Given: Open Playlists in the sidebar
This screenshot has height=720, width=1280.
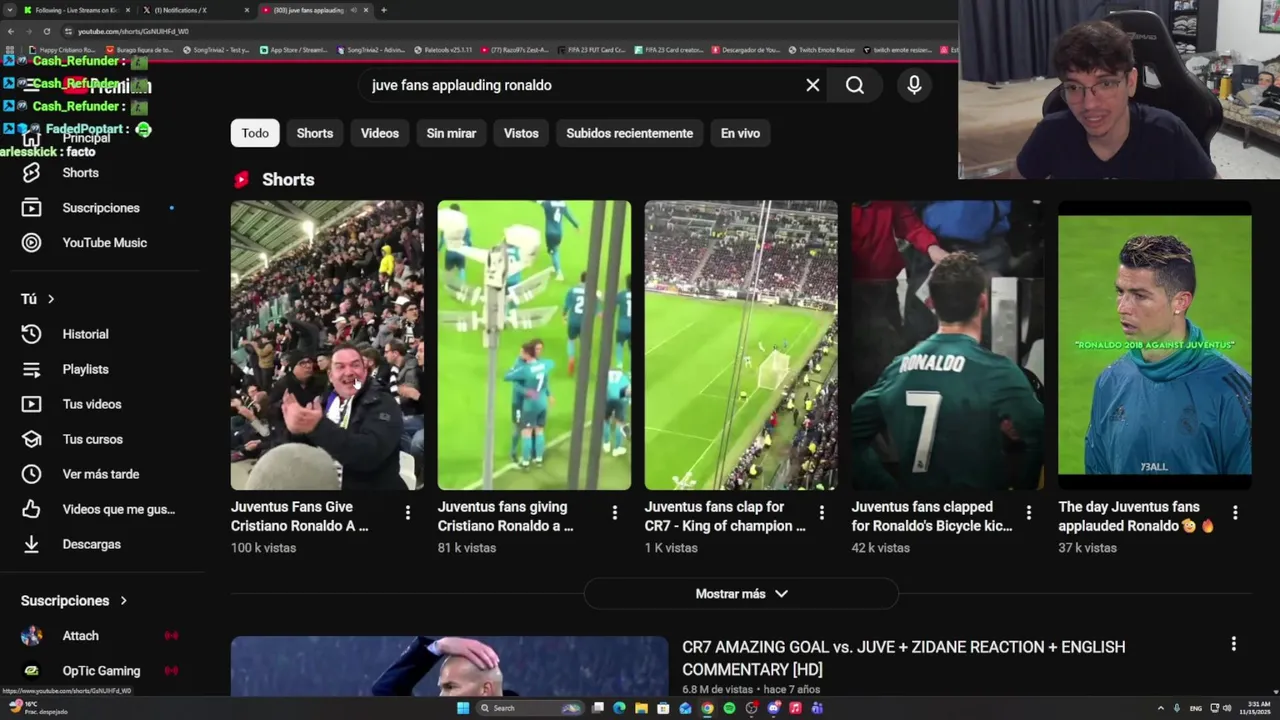Looking at the screenshot, I should tap(85, 369).
